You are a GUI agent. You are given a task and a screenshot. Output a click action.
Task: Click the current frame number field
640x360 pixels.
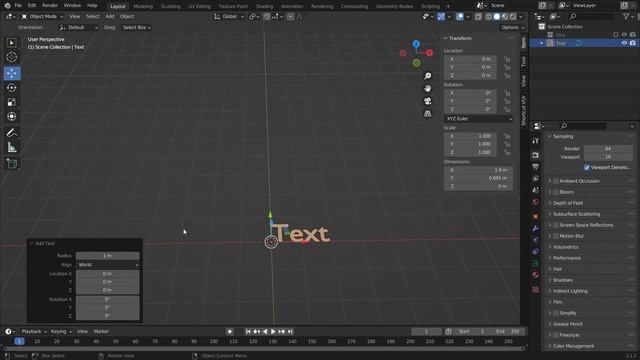[x=426, y=331]
